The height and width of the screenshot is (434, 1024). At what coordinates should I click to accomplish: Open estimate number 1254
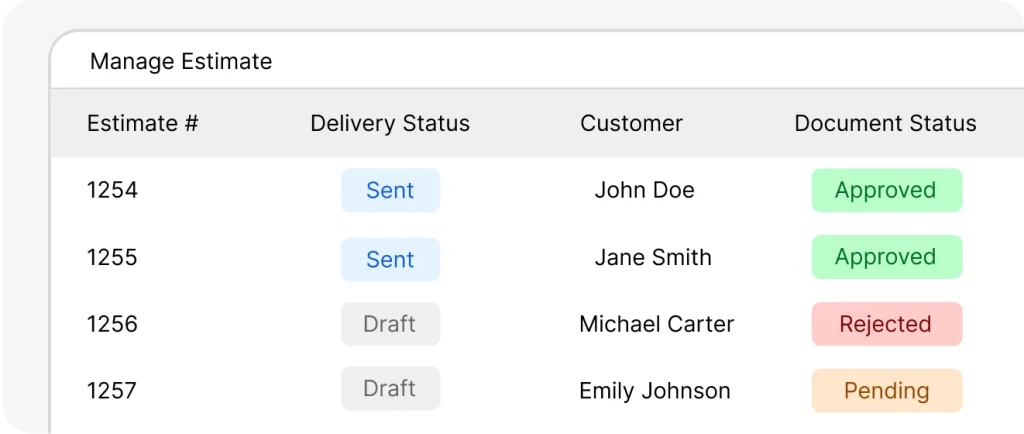coord(112,190)
